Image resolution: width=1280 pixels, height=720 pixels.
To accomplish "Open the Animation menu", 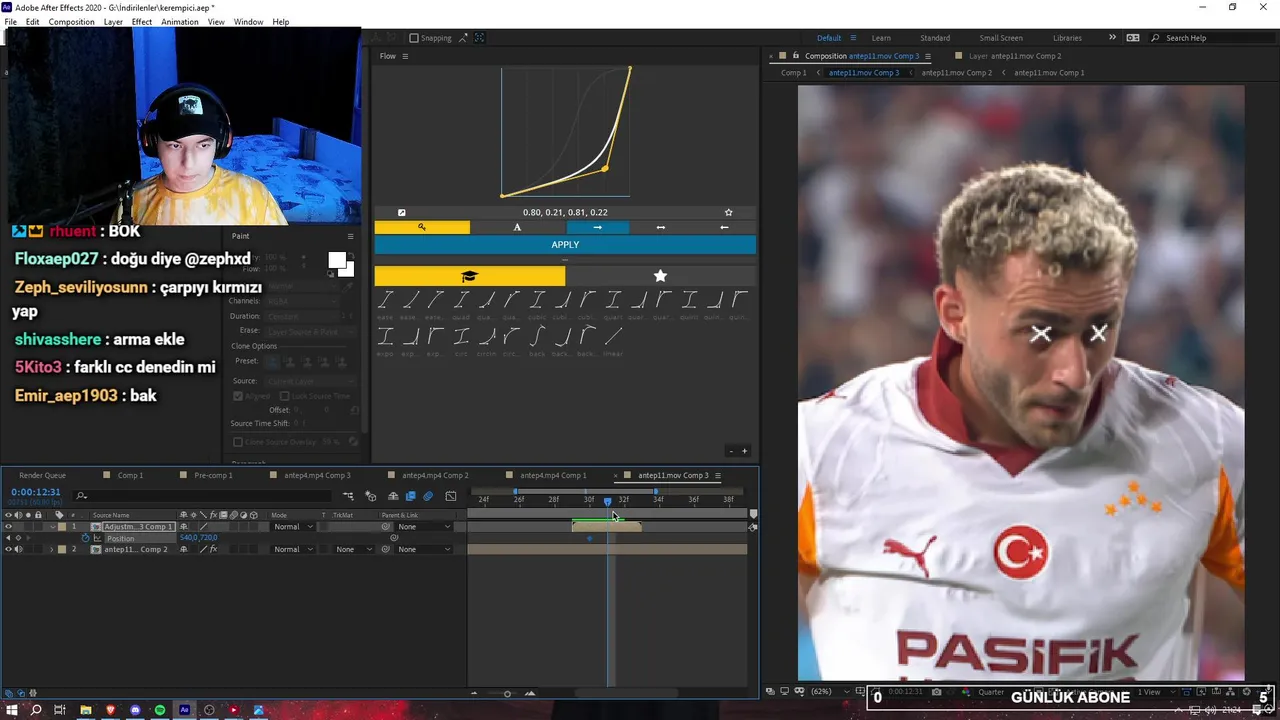I will [180, 22].
